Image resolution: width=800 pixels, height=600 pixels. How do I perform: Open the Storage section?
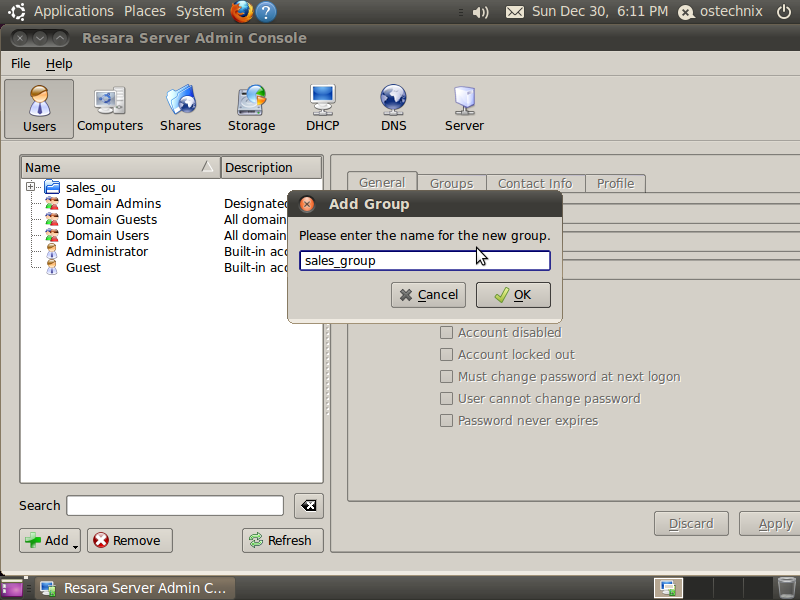pos(252,109)
